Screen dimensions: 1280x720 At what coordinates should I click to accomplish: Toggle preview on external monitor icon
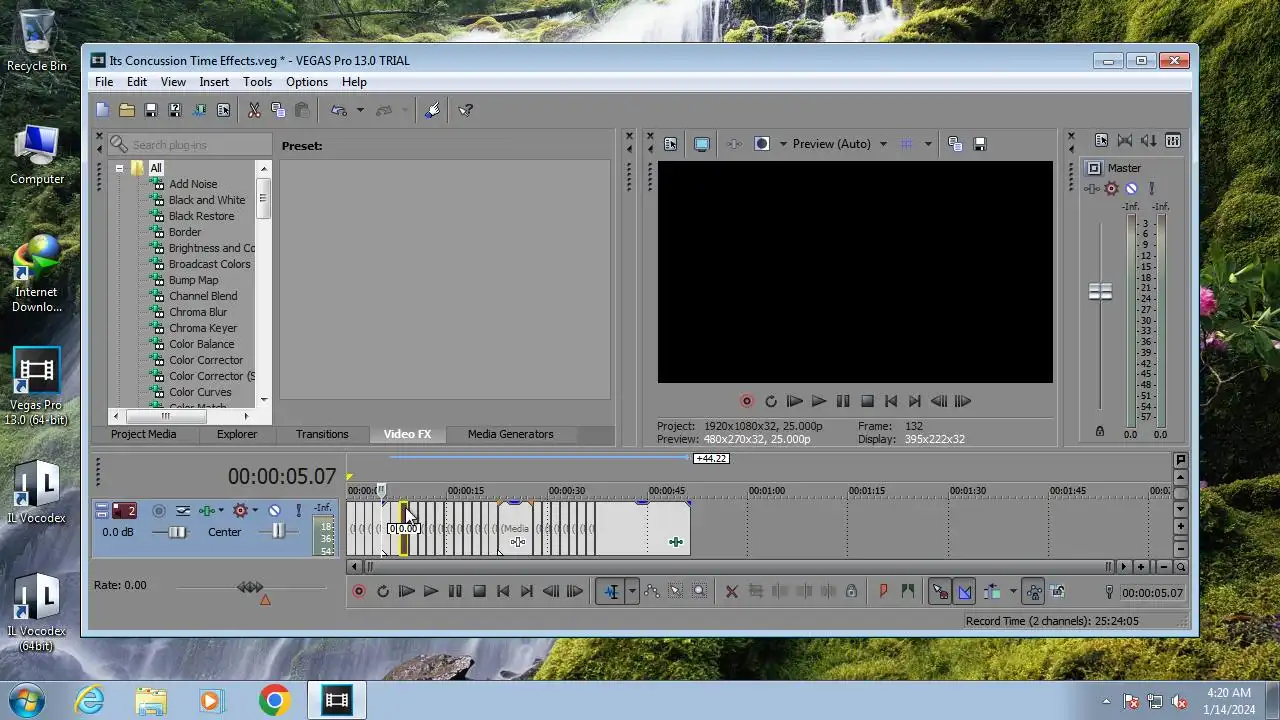(702, 144)
